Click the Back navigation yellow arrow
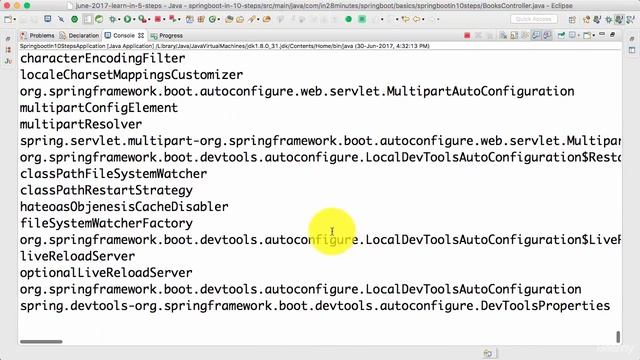The image size is (640, 360). (x=416, y=19)
